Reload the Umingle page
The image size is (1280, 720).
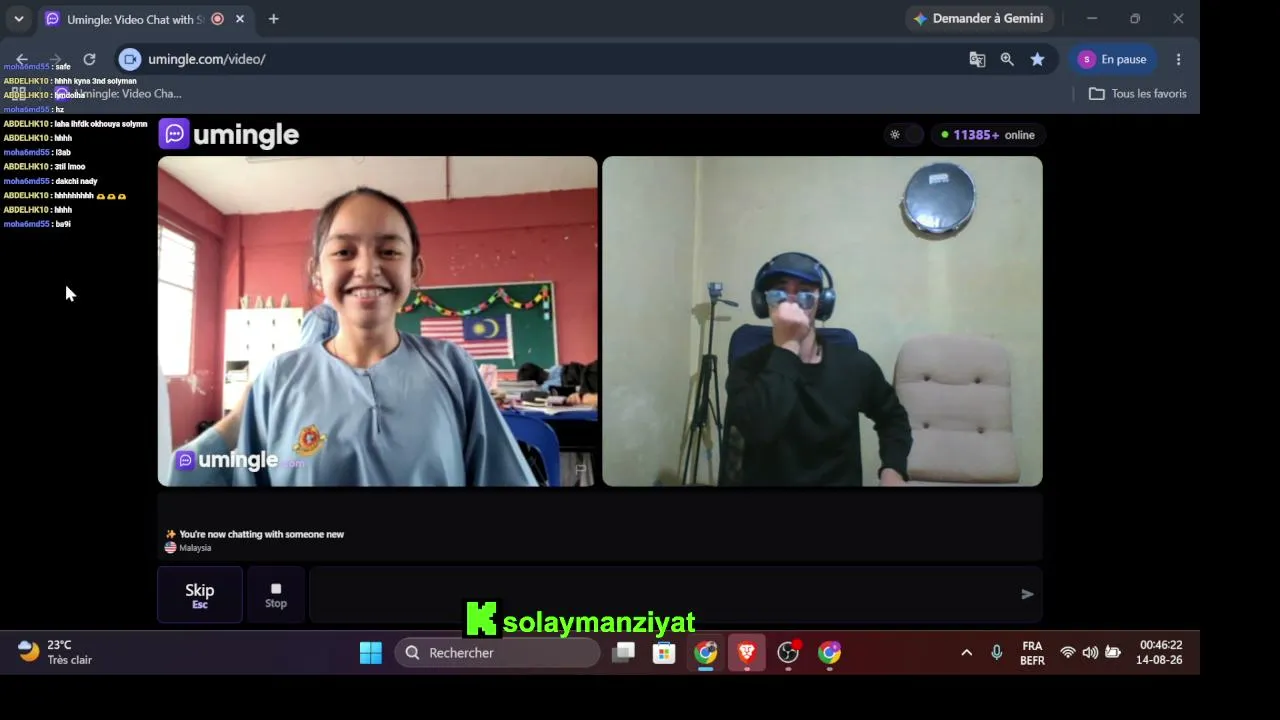(x=89, y=59)
